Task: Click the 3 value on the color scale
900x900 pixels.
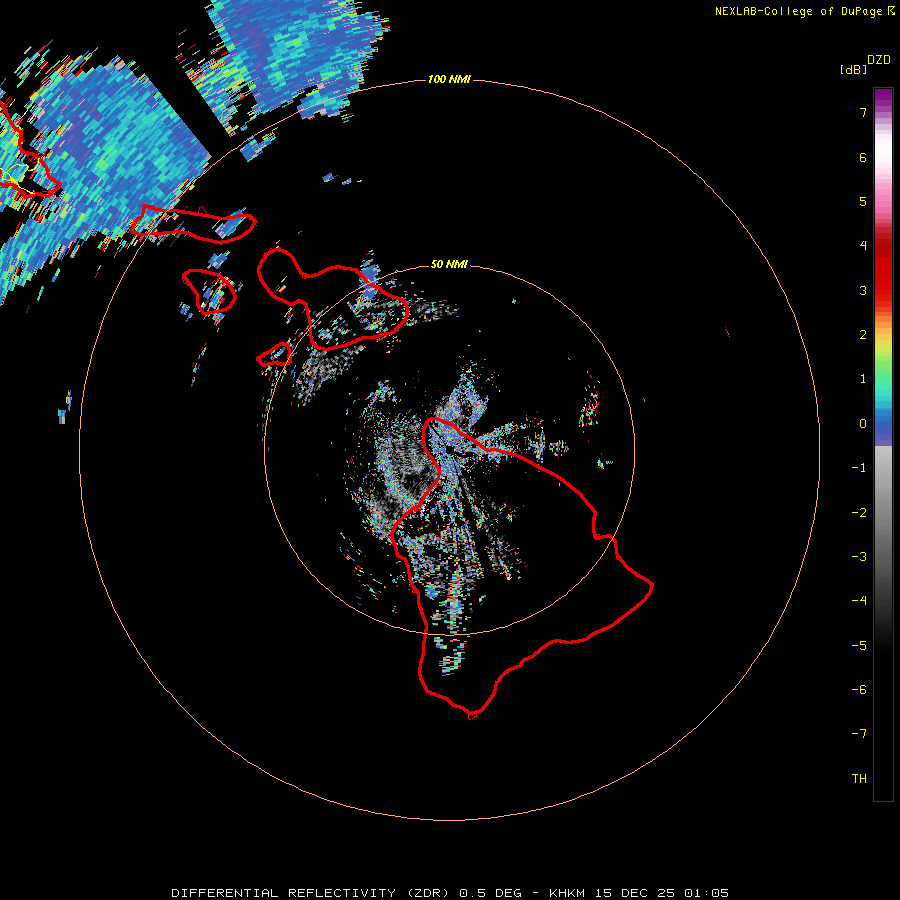Action: [863, 290]
